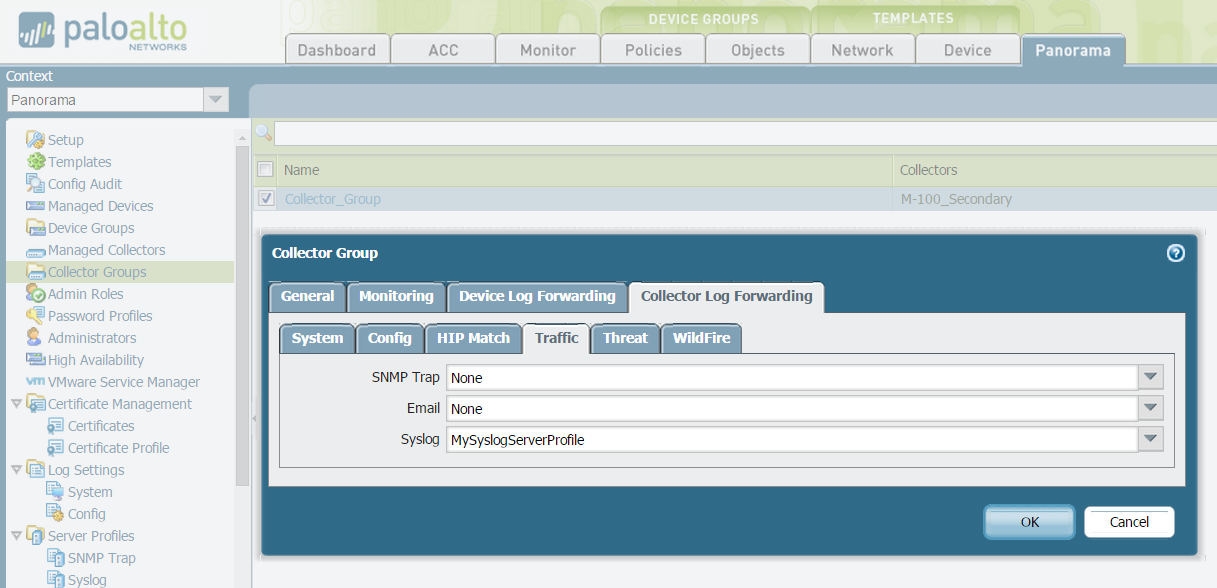Image resolution: width=1217 pixels, height=588 pixels.
Task: Click the Managed Devices icon
Action: pos(36,206)
